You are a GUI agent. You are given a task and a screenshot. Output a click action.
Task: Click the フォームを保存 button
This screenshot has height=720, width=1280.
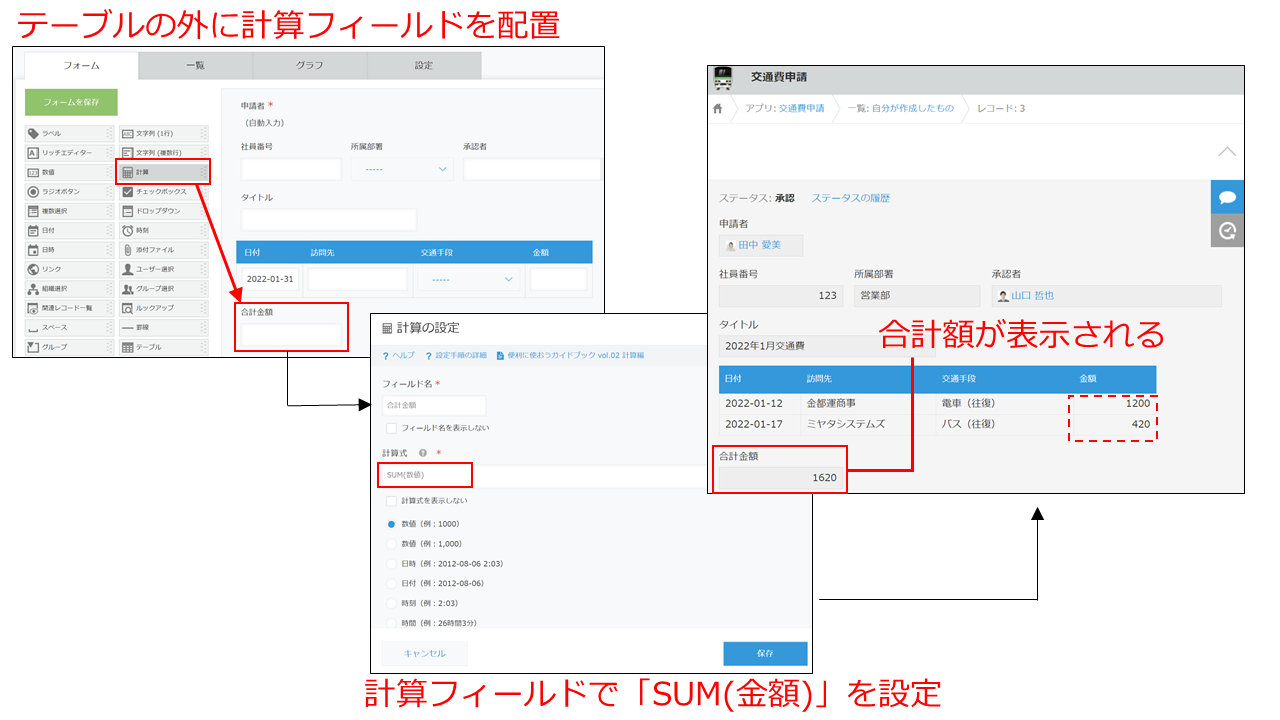[69, 103]
